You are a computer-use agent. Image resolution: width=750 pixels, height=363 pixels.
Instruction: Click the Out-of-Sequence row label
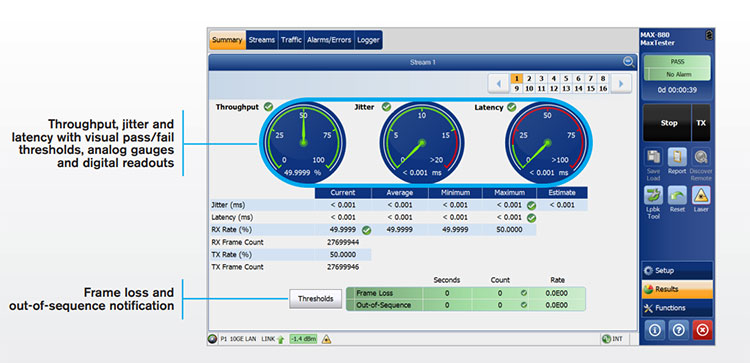click(384, 305)
